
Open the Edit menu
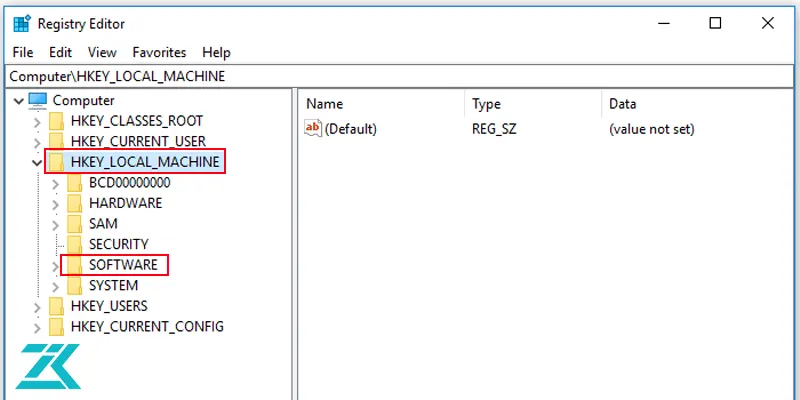(60, 52)
